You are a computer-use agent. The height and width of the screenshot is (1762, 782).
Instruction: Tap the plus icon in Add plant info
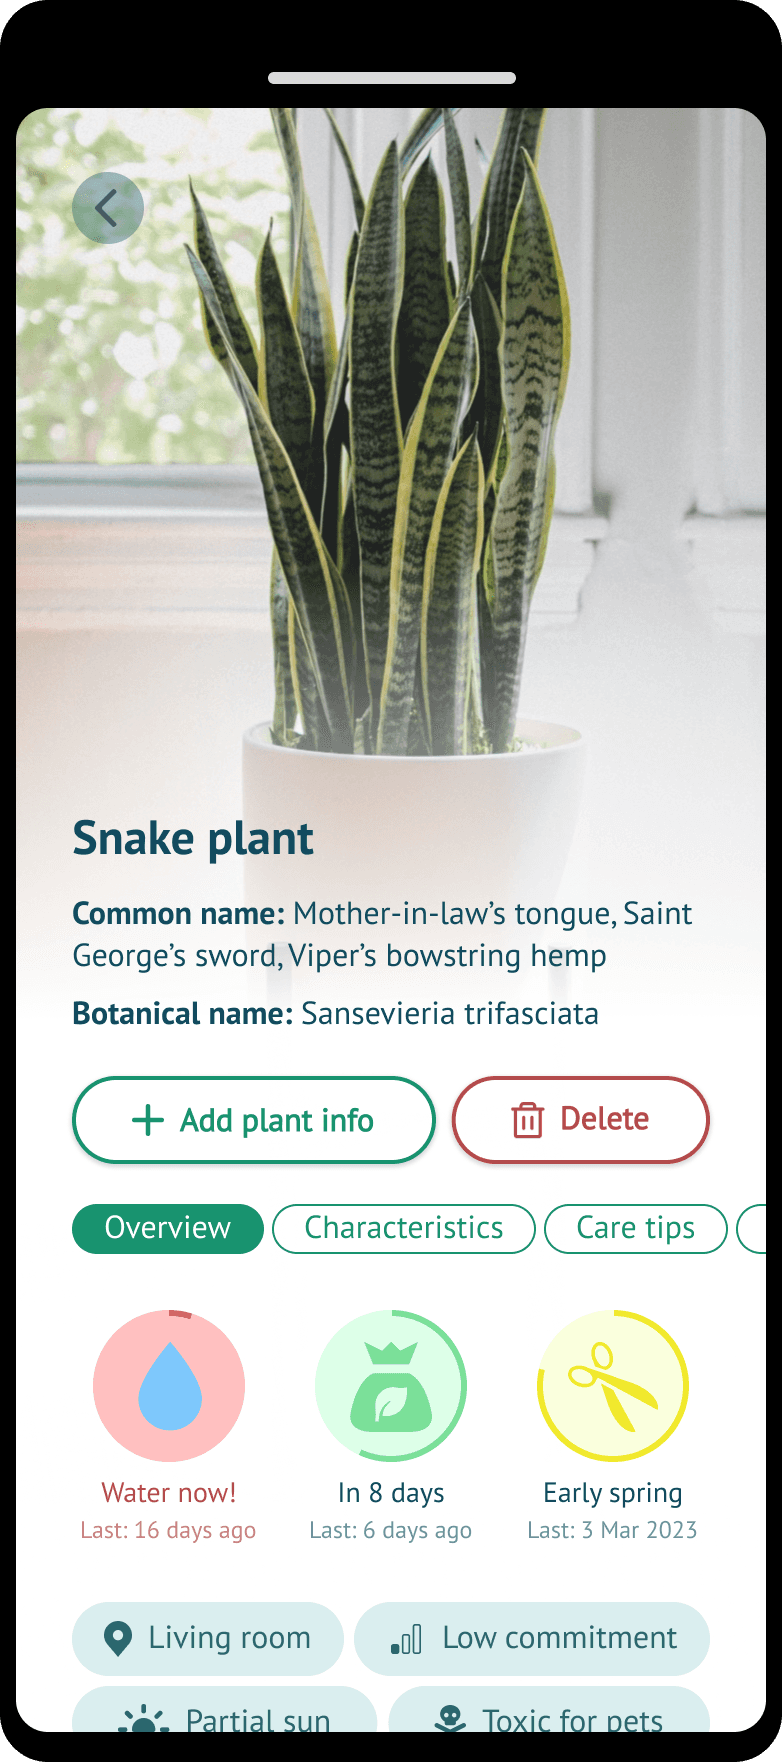point(148,1120)
